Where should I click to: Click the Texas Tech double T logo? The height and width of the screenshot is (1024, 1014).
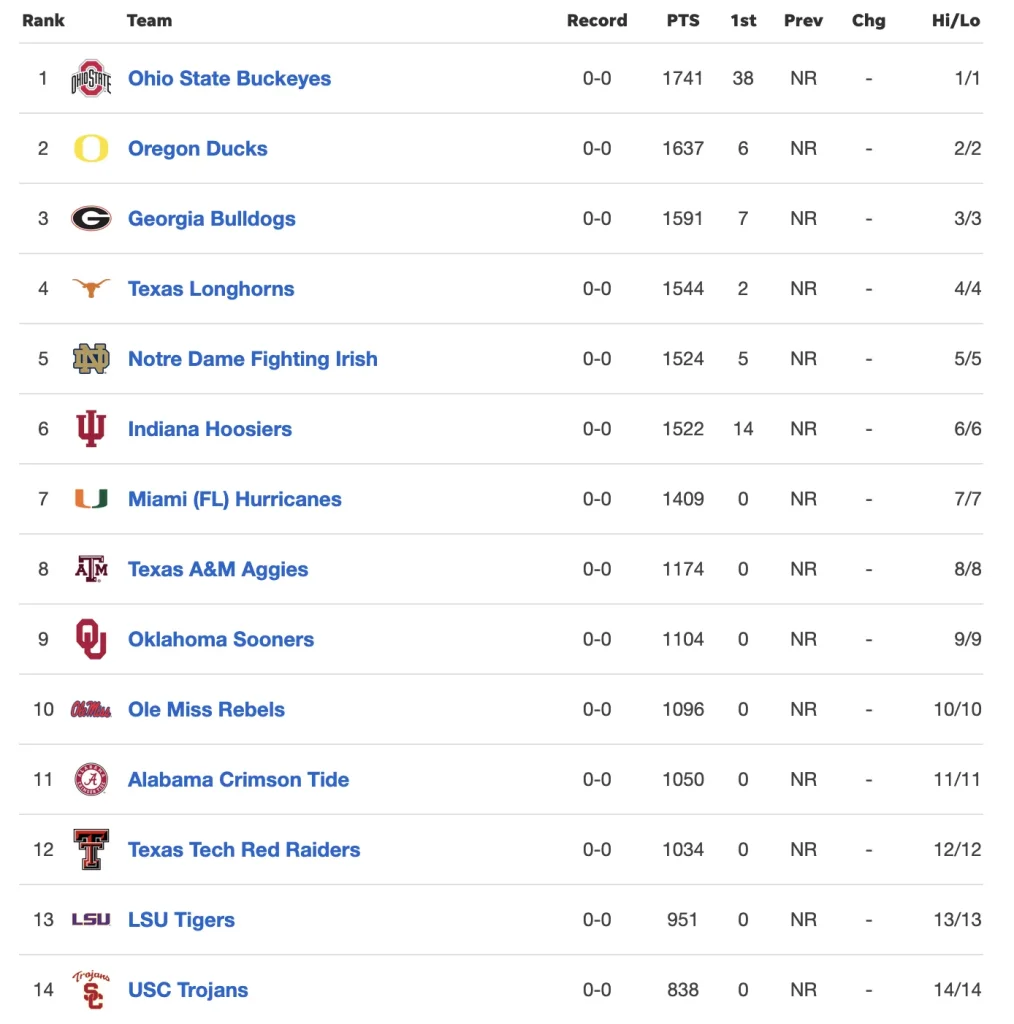[91, 849]
